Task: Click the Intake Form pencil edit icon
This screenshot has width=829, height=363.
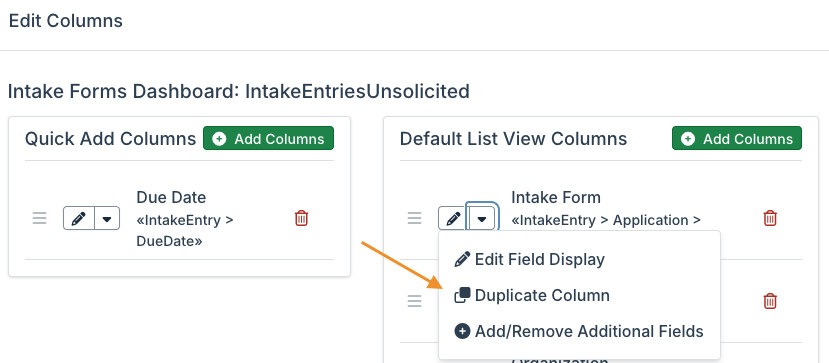Action: (x=453, y=218)
